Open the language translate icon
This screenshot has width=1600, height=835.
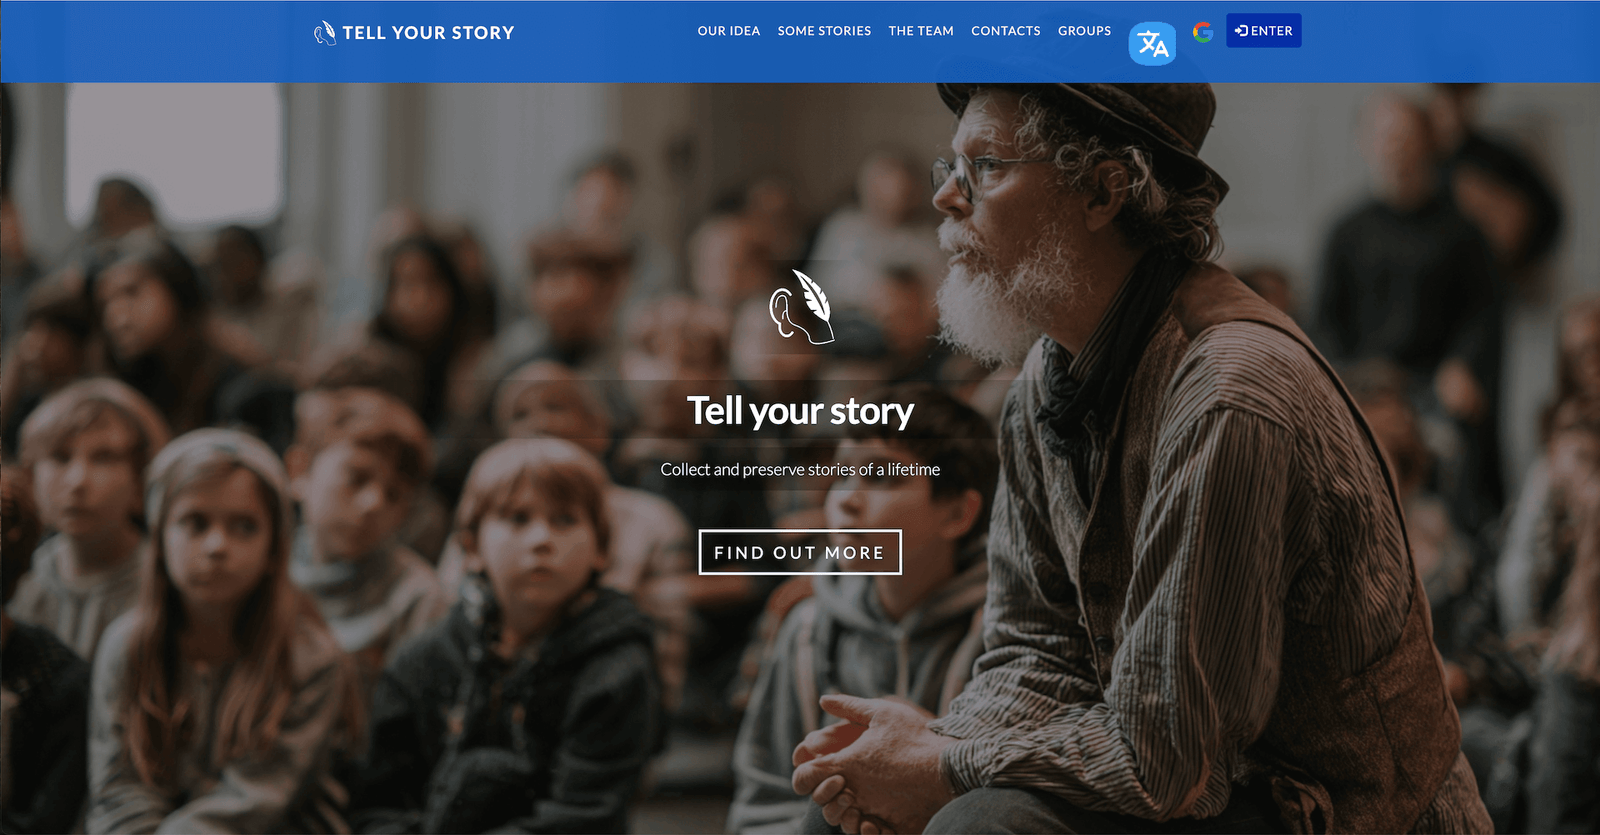1152,44
